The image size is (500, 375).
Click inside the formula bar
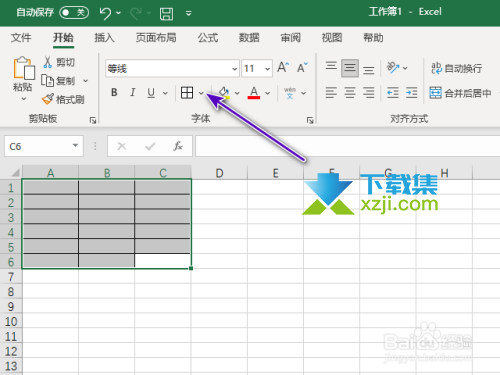point(348,146)
